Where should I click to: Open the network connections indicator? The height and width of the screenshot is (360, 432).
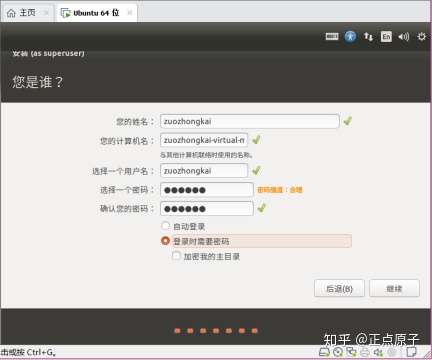coord(368,36)
